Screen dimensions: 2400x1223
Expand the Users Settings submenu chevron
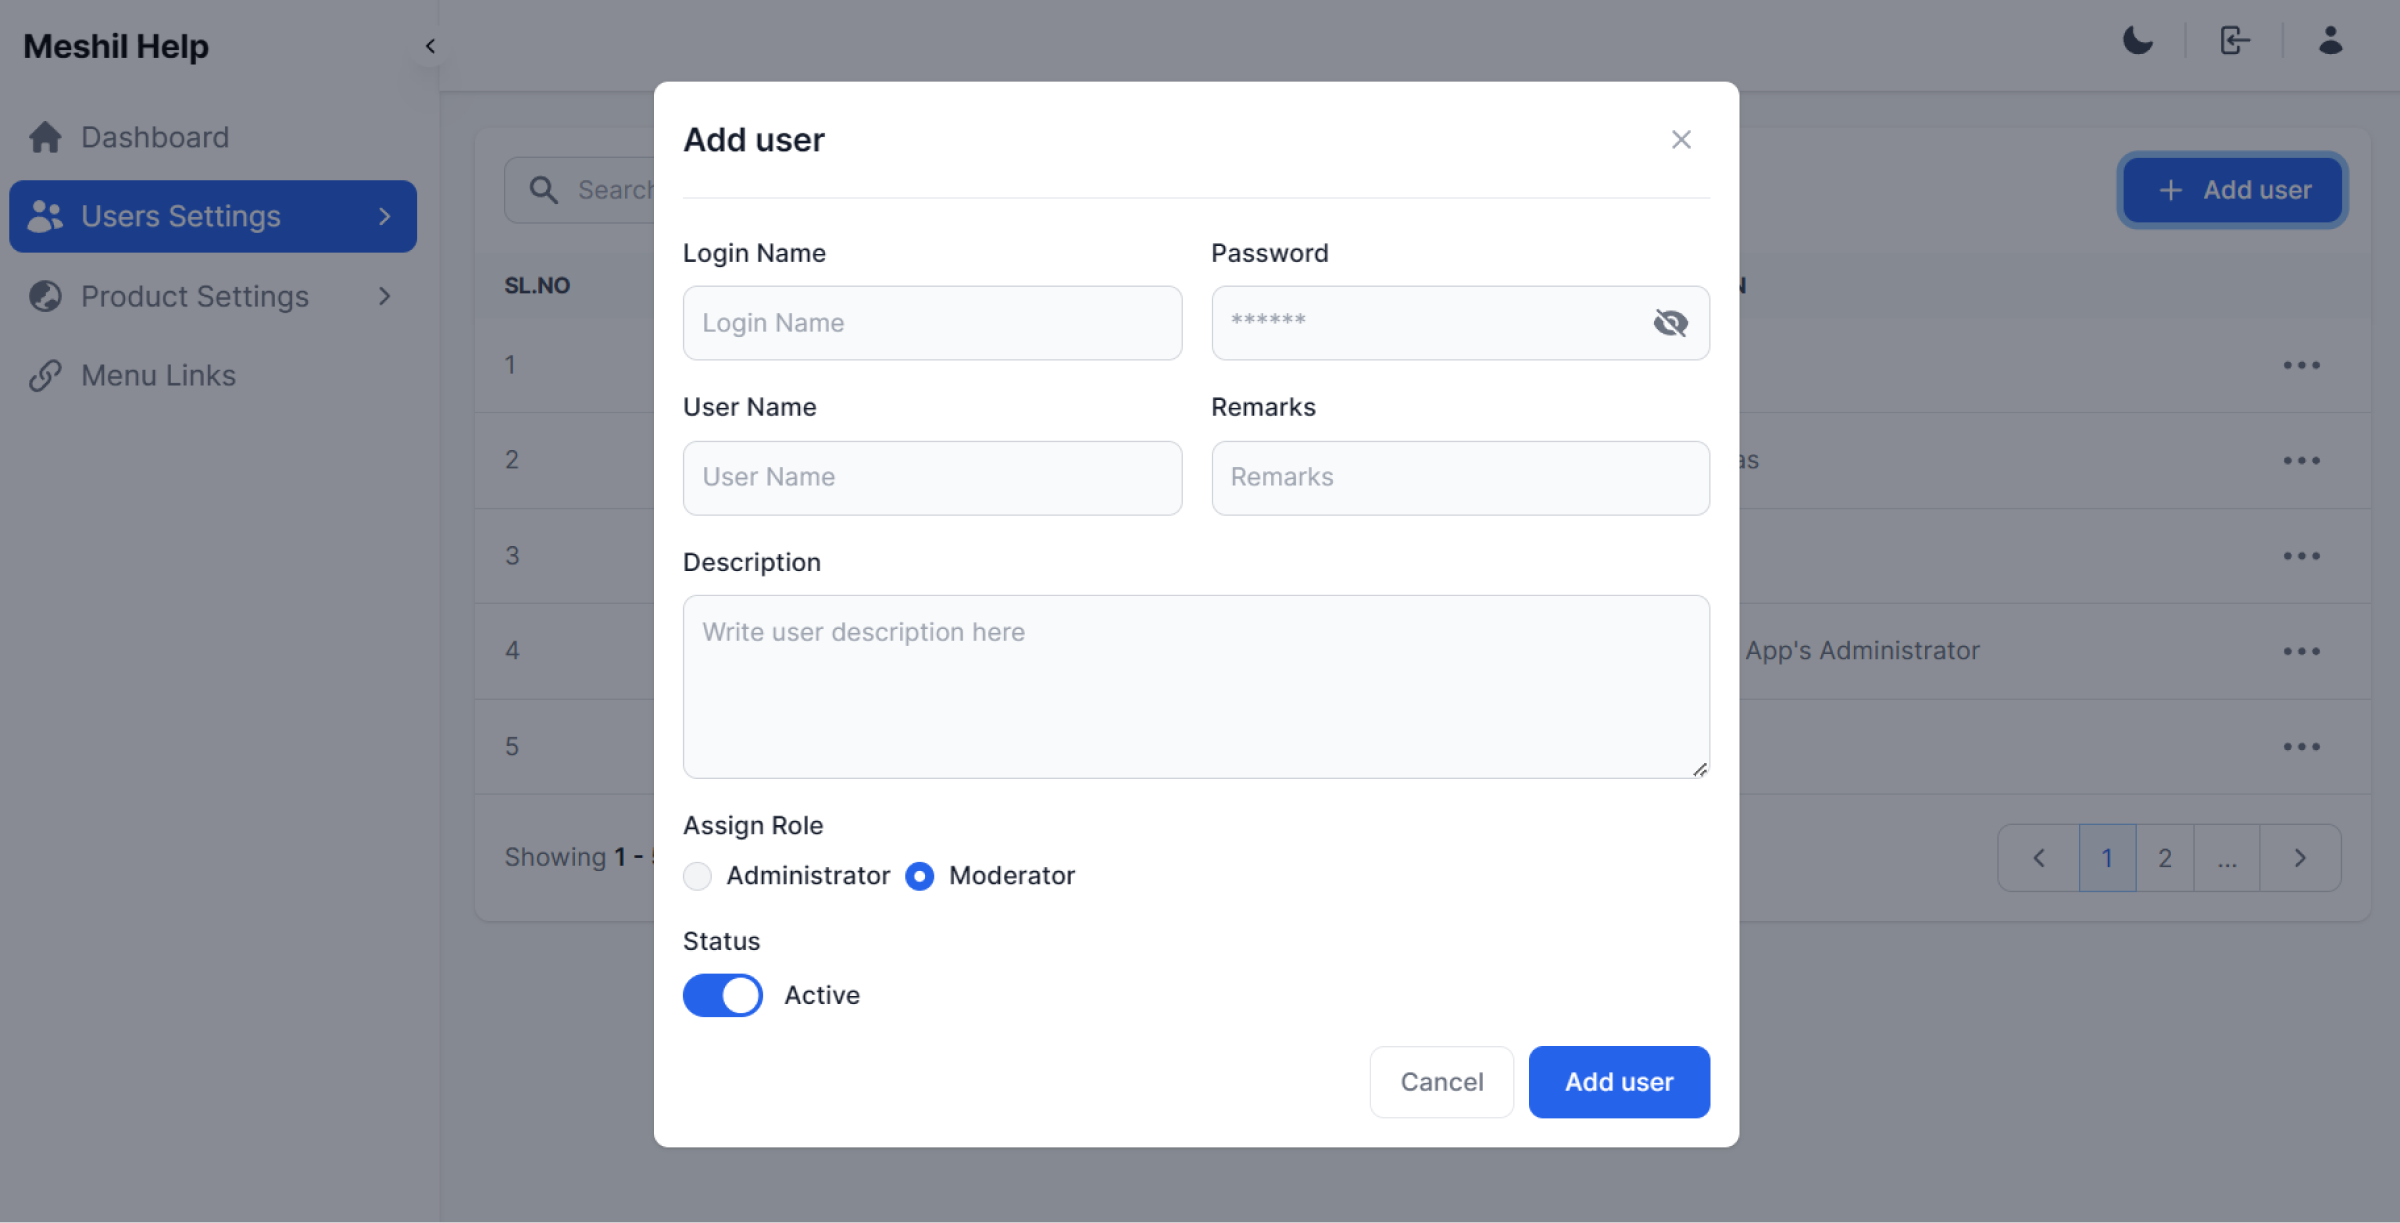385,216
